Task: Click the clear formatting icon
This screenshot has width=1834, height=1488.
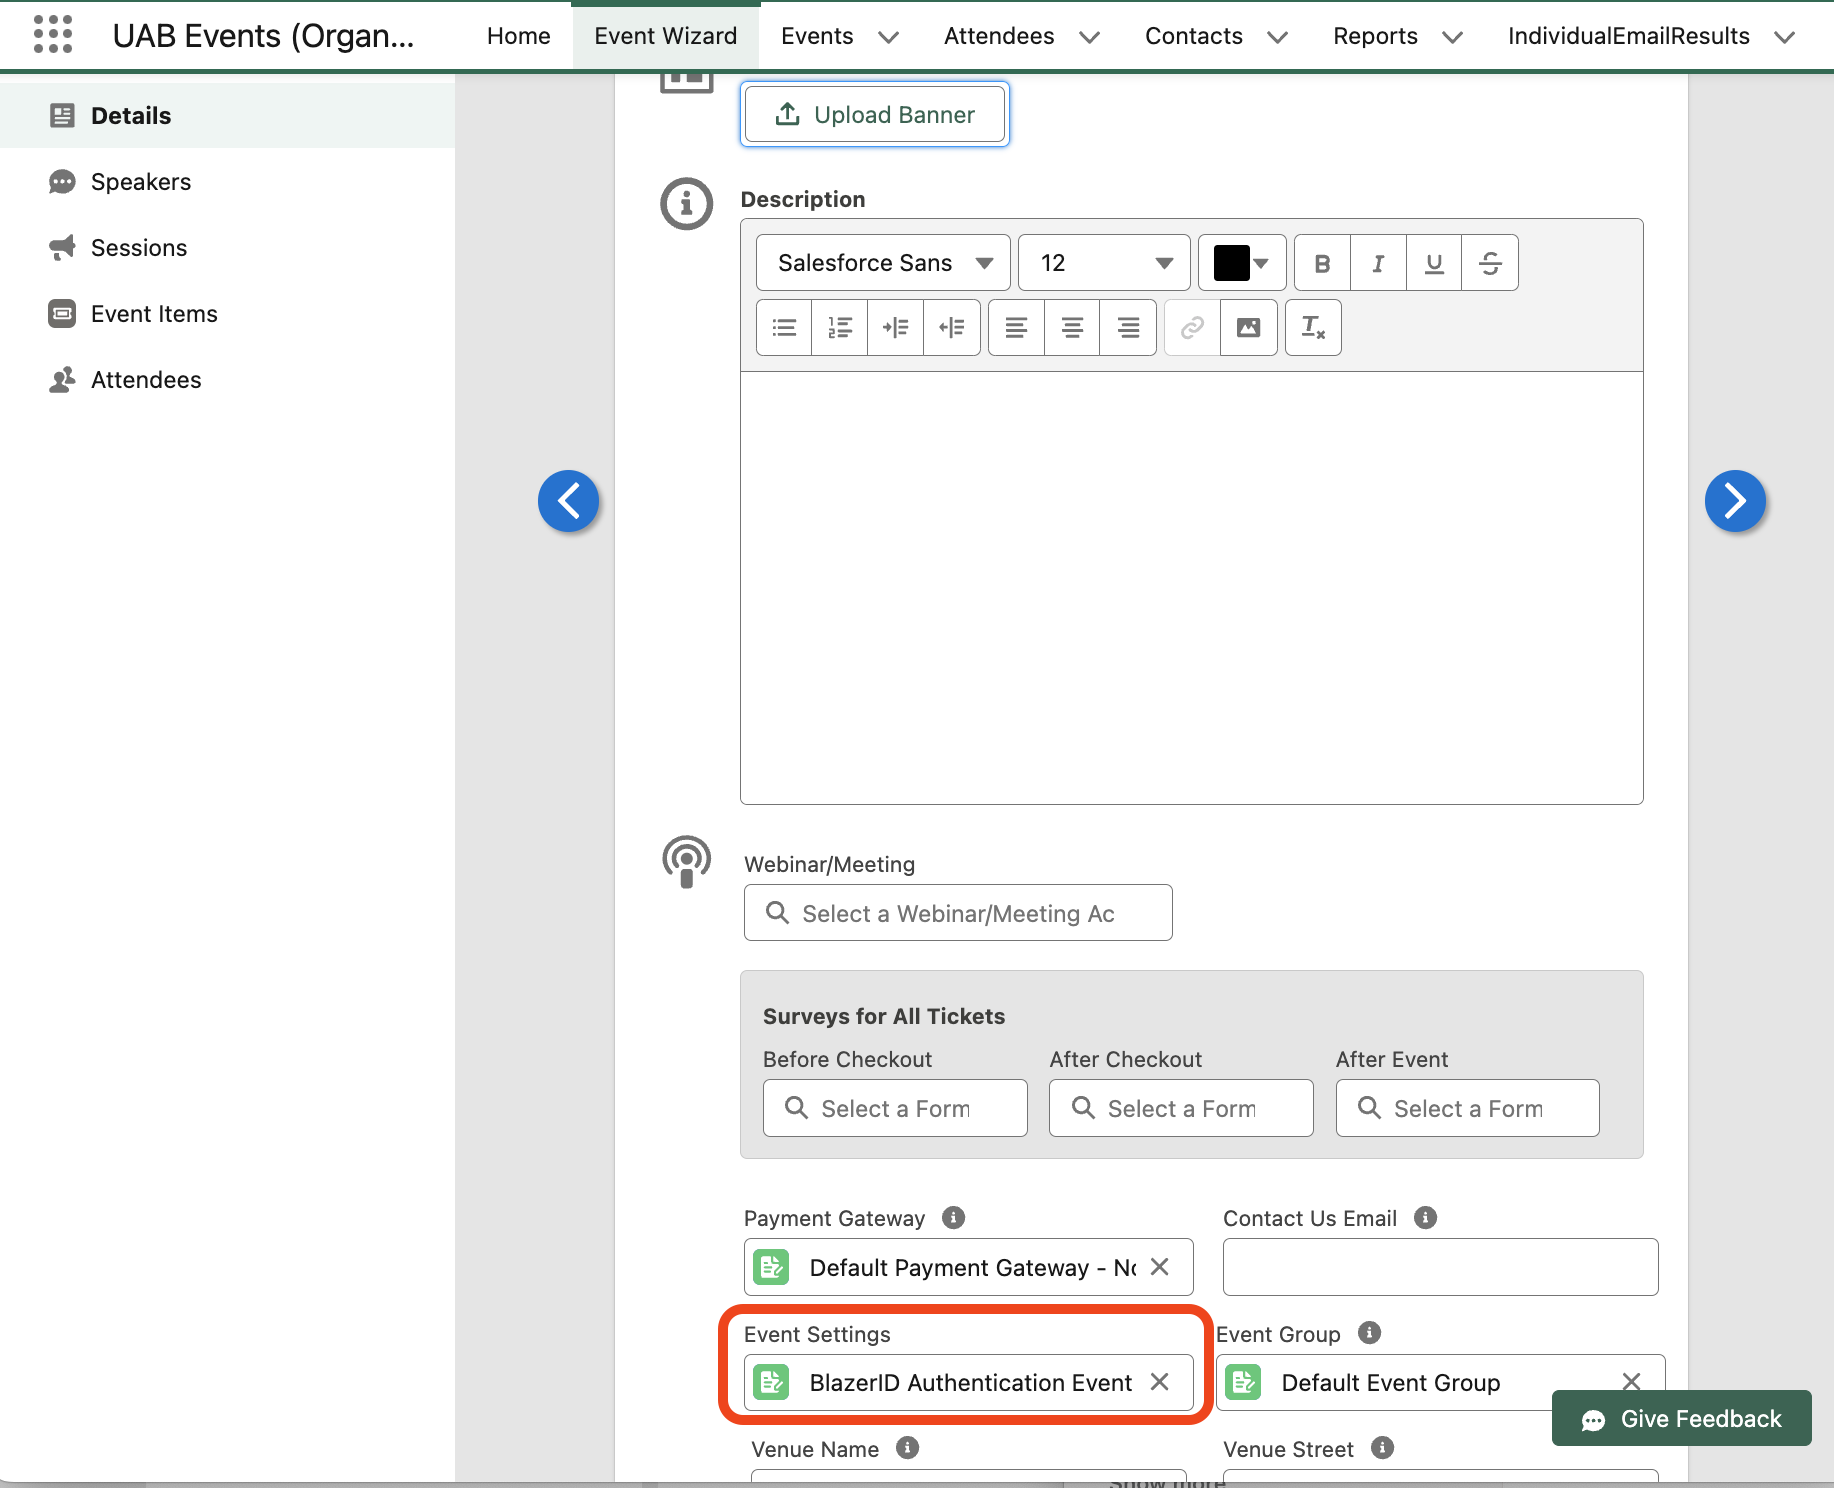Action: [1312, 327]
